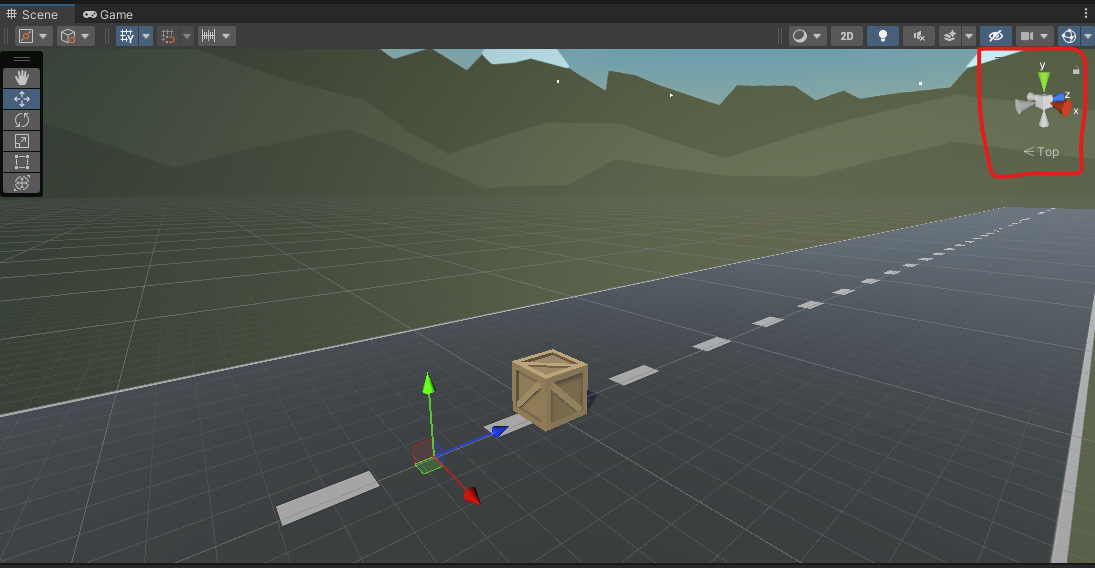Open the gizmos visibility dropdown arrow
Screen dimensions: 1095x568
click(1088, 36)
